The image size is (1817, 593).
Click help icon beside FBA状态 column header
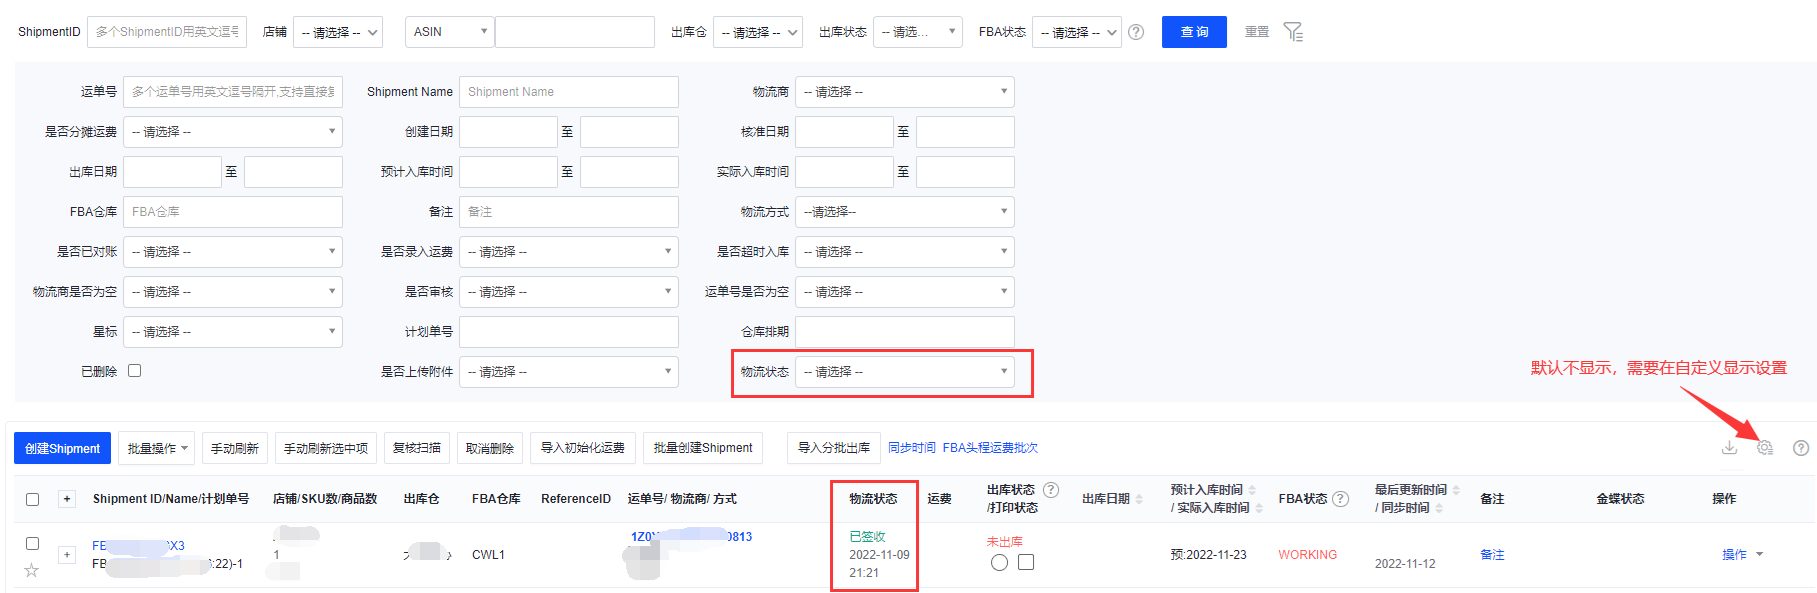[1341, 499]
